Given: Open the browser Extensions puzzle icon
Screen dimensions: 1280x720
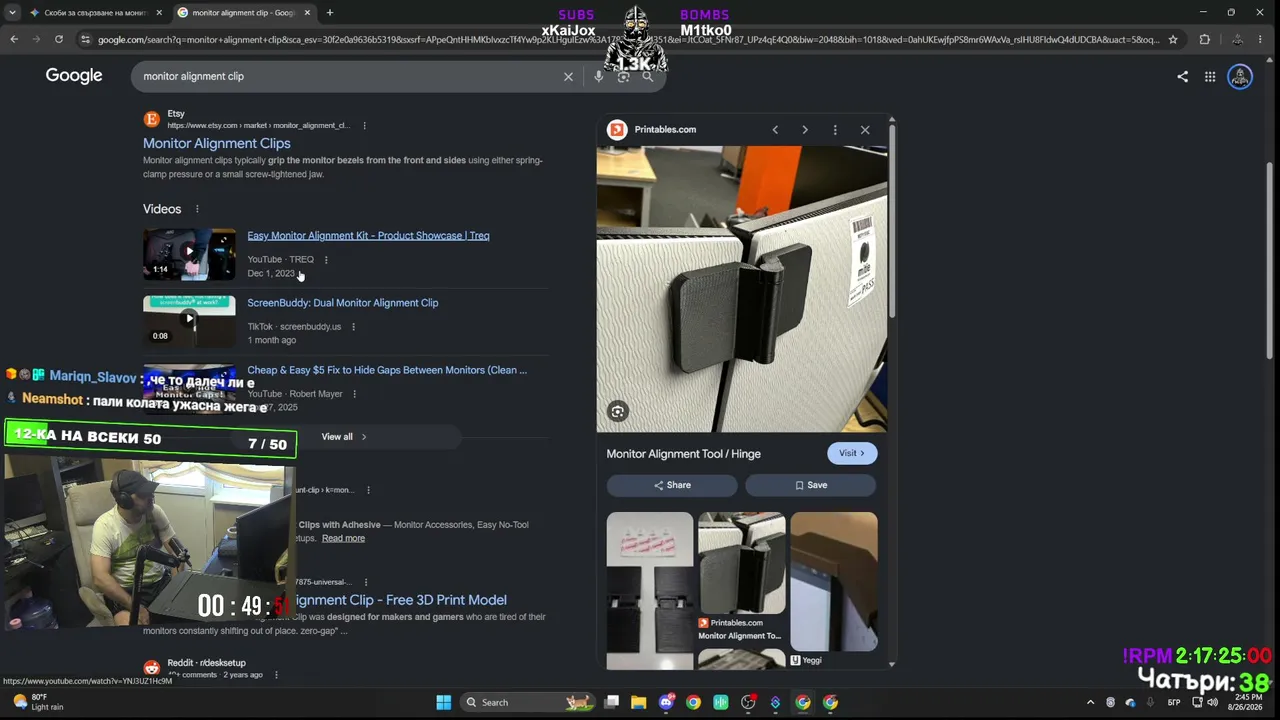Looking at the screenshot, I should 1204,39.
